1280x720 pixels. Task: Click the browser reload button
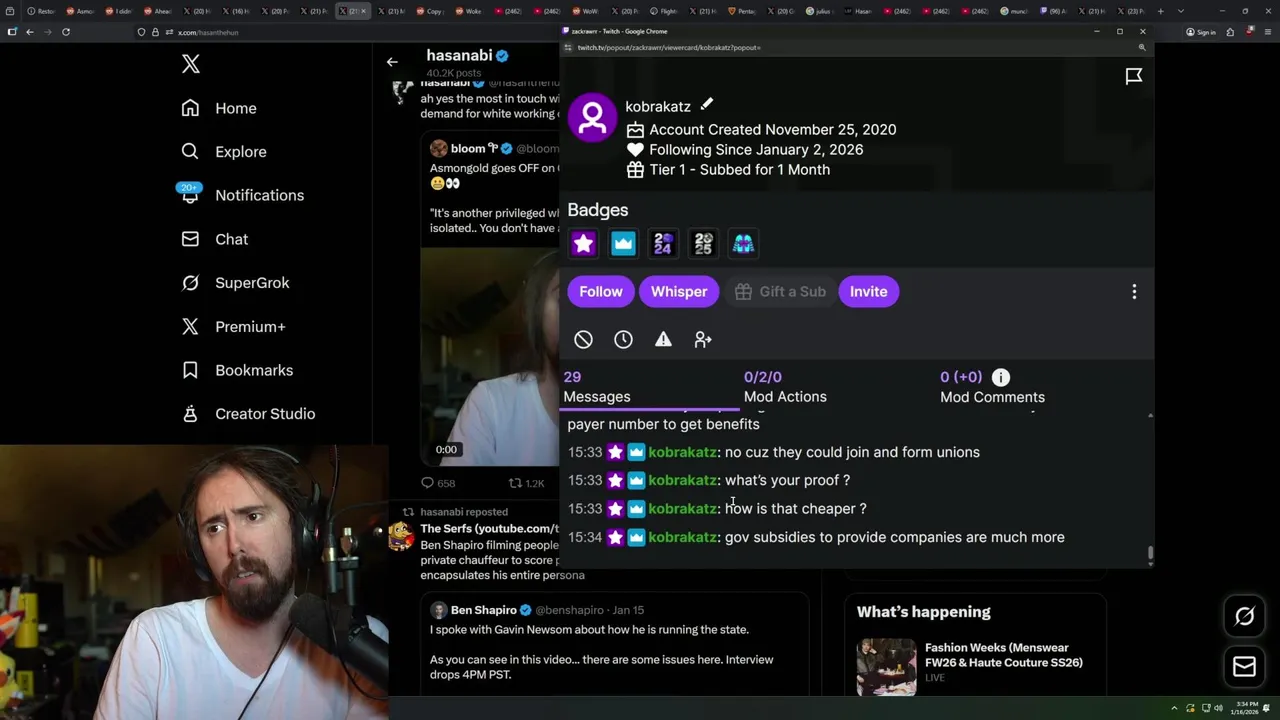point(66,32)
